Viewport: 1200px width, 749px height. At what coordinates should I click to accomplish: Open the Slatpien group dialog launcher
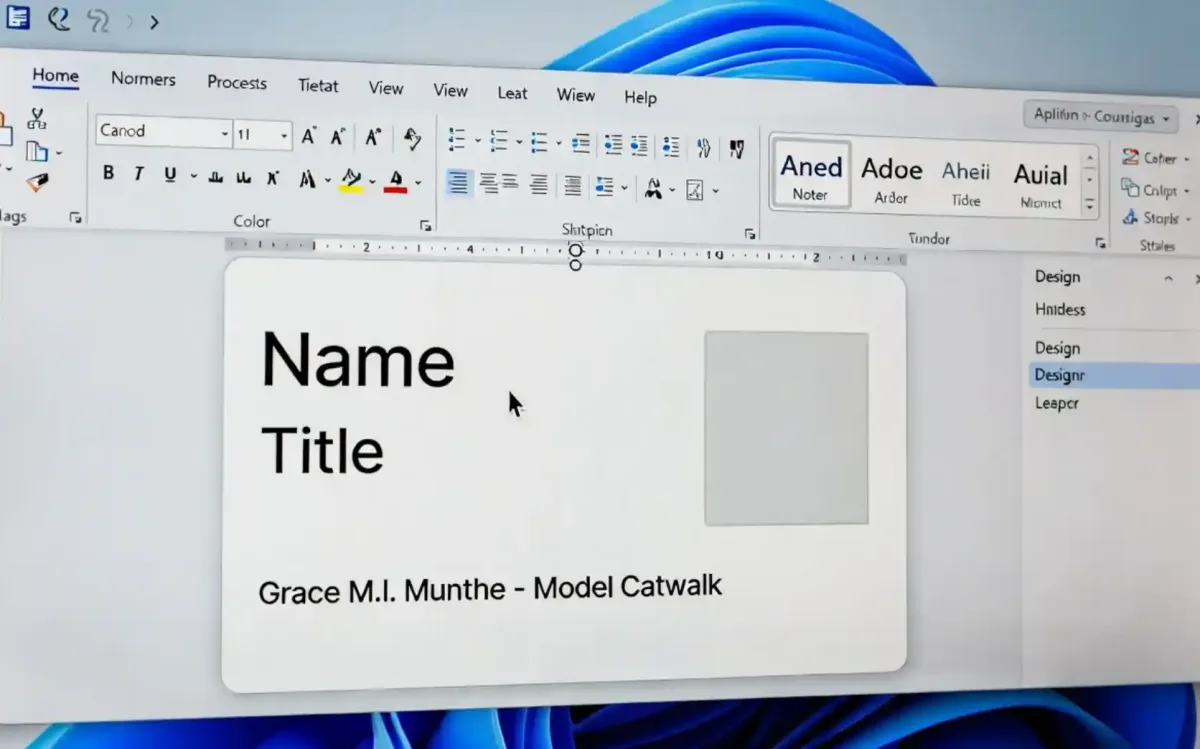[x=750, y=234]
